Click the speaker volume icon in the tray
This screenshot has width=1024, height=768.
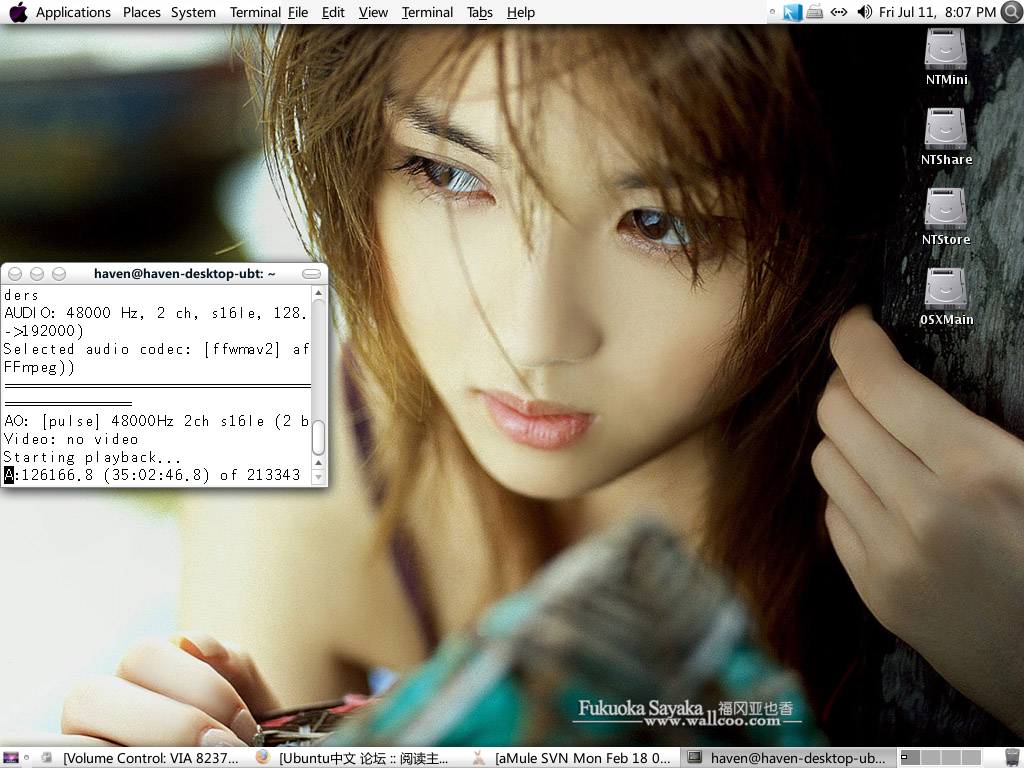point(864,12)
